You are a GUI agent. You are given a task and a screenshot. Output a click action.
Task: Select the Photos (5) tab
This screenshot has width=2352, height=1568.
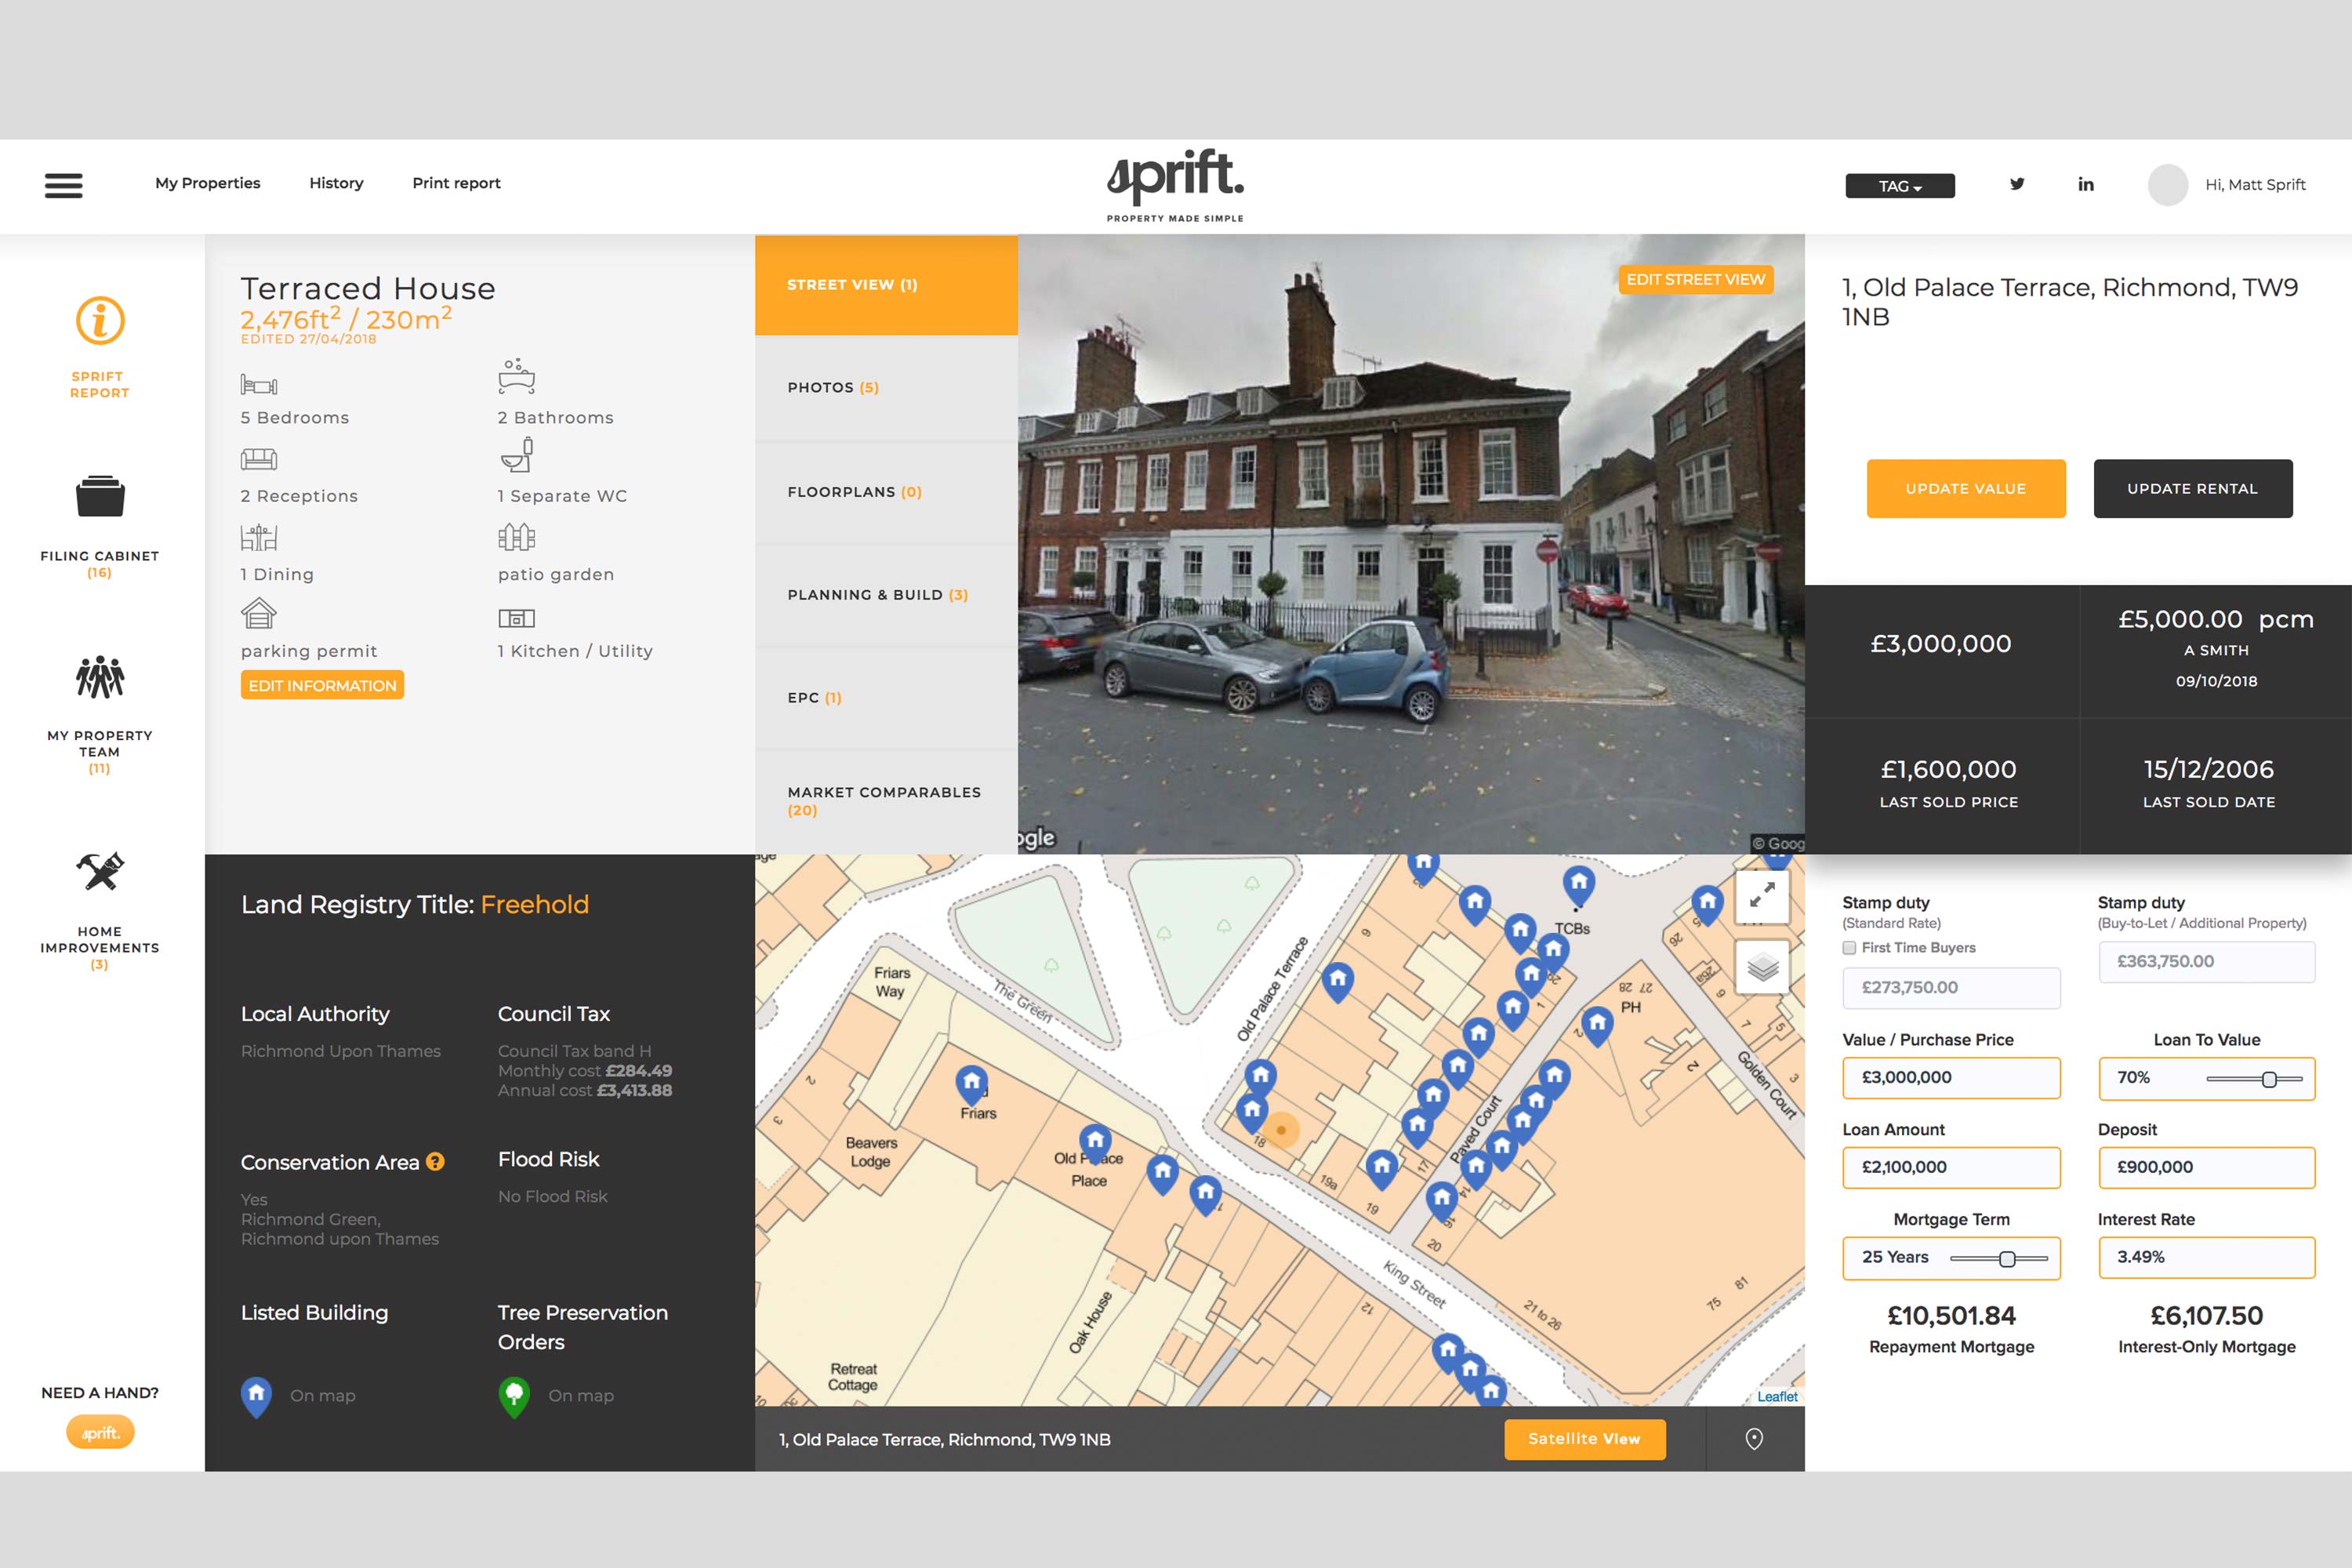[x=886, y=388]
